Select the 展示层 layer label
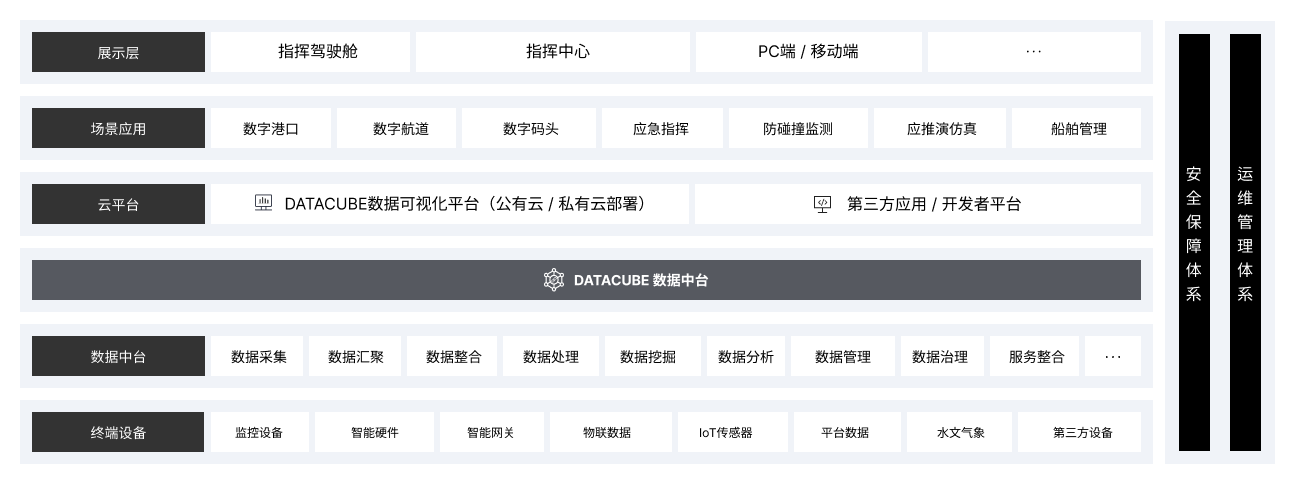Viewport: 1295px width, 484px height. point(118,52)
